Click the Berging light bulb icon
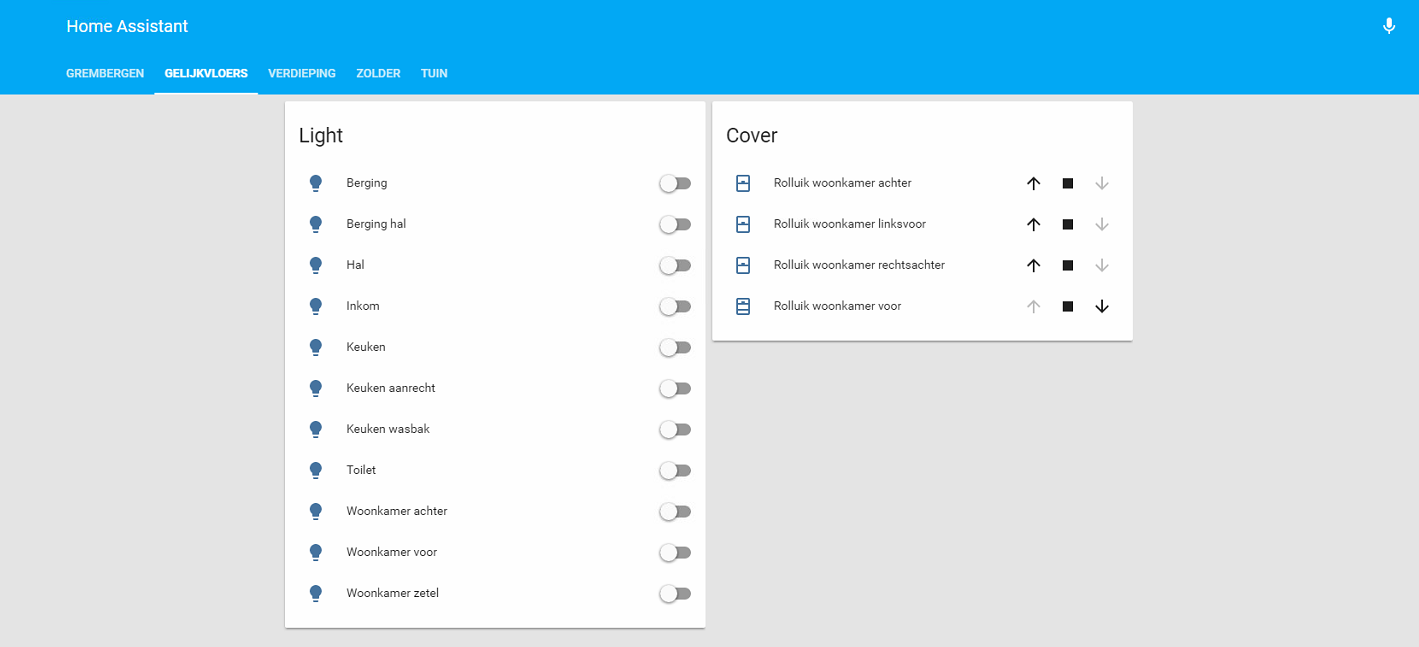Viewport: 1419px width, 647px height. pos(316,184)
